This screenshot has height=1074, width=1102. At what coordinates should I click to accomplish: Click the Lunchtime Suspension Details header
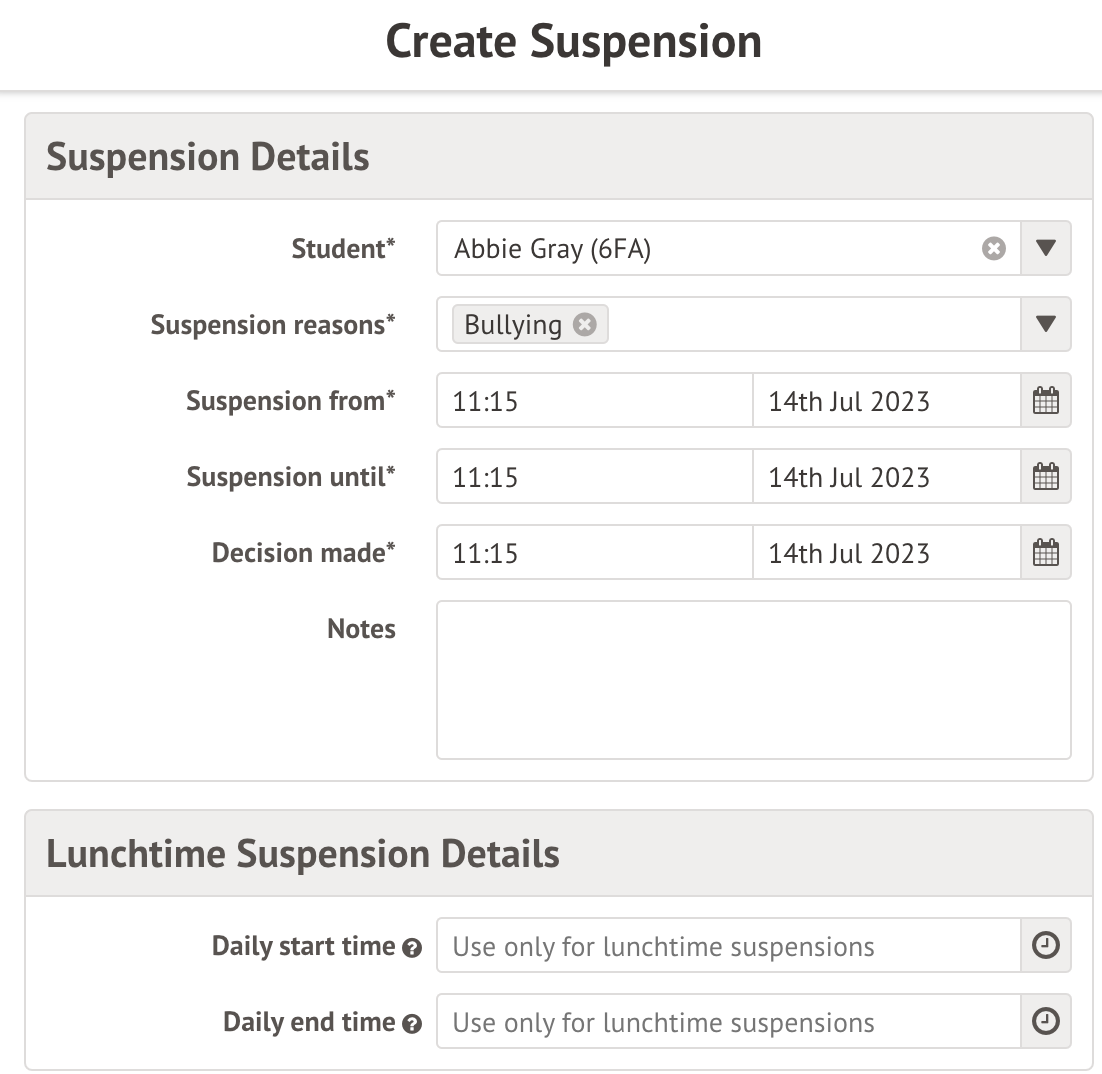point(302,854)
